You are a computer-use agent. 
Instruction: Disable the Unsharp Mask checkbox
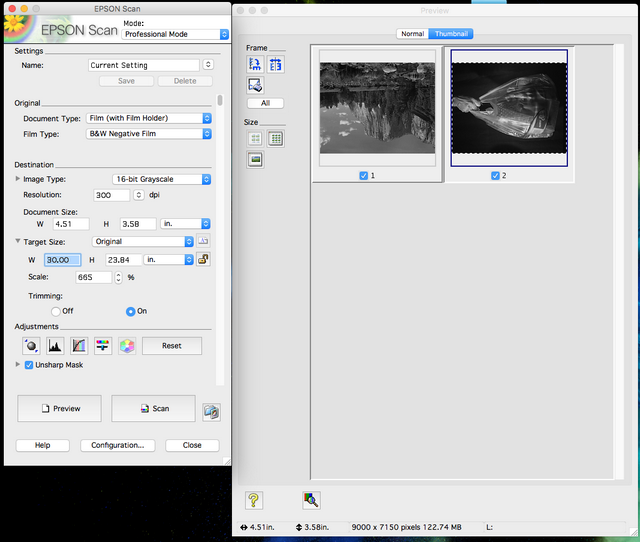tap(29, 365)
